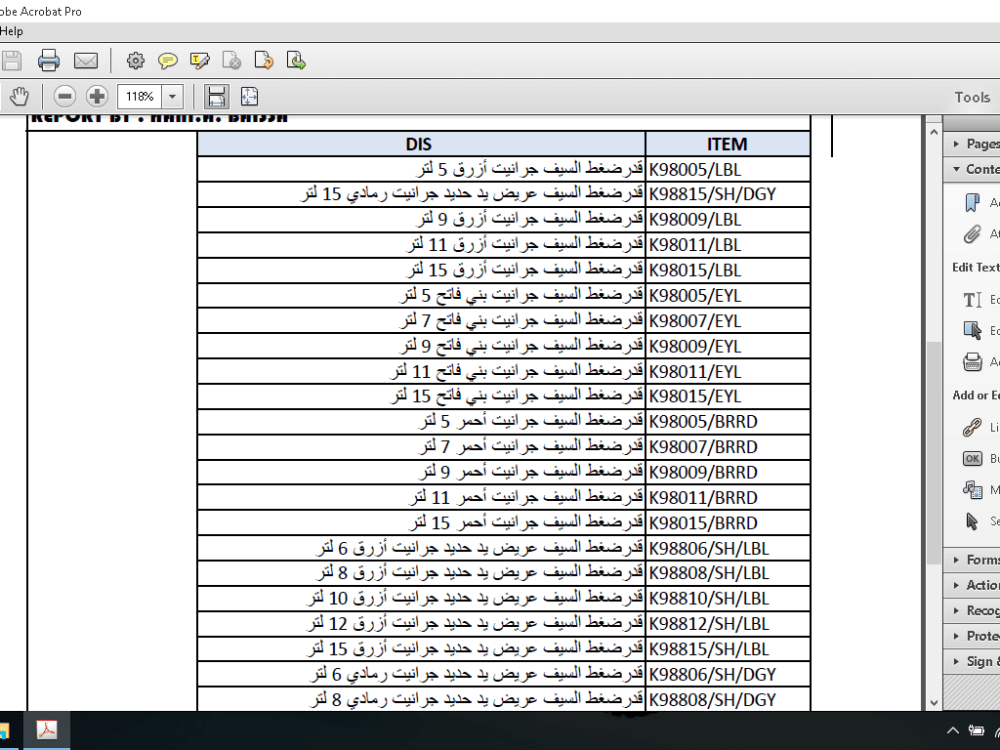Click cell K98009/EYL
Viewport: 1000px width, 750px height.
click(x=728, y=346)
